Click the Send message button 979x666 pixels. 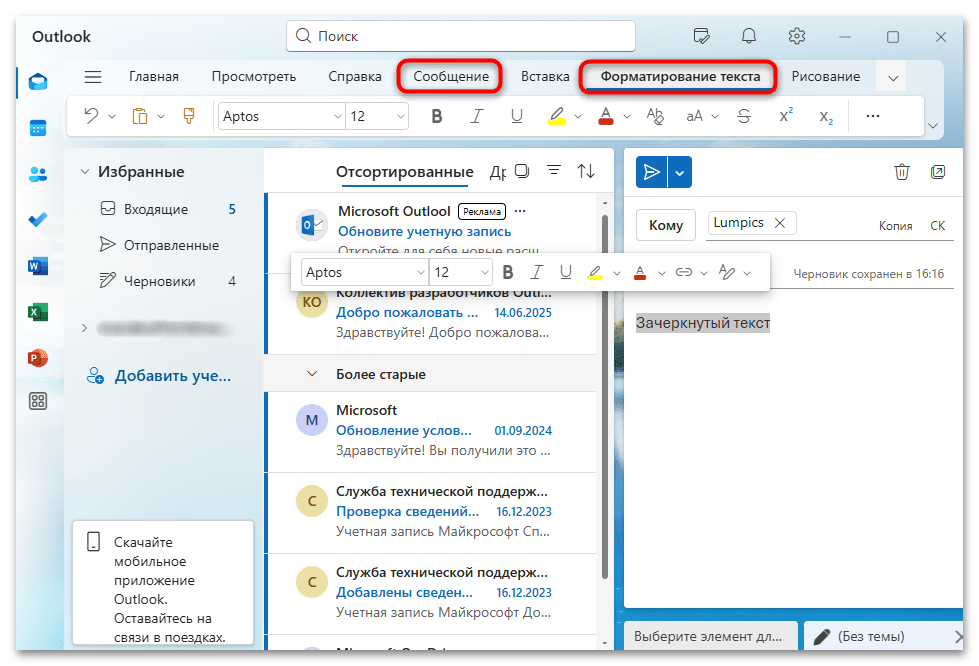(x=652, y=172)
